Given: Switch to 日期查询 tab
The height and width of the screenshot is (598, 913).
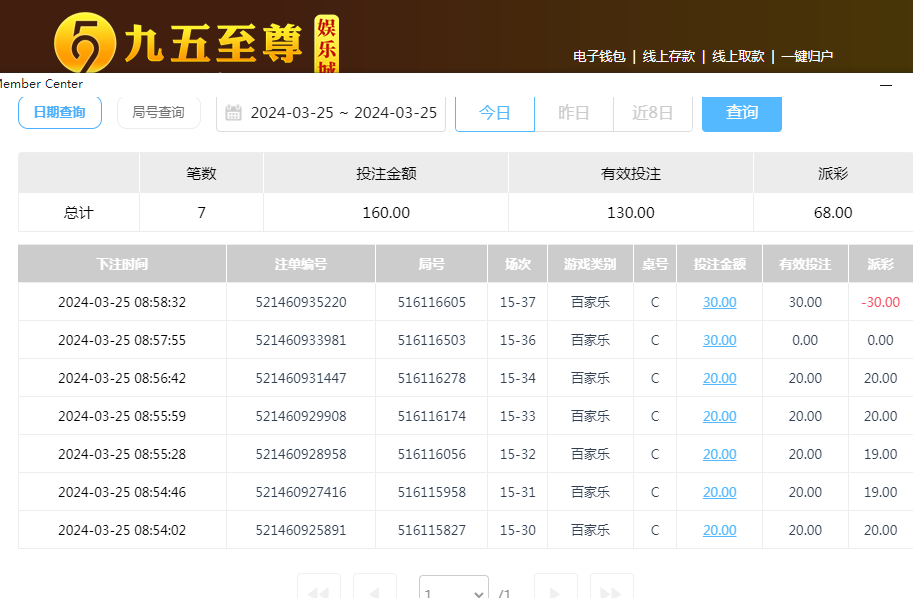Looking at the screenshot, I should [60, 112].
